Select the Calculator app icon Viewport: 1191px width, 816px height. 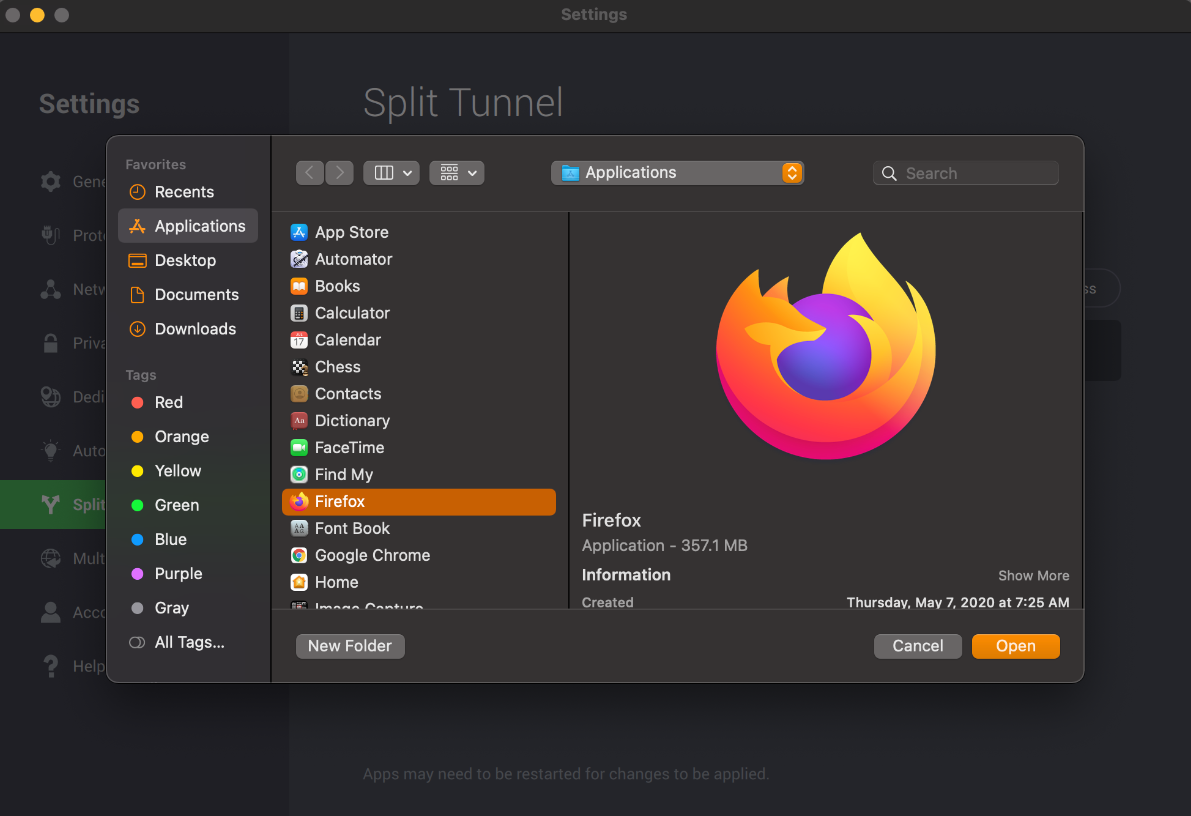(299, 313)
